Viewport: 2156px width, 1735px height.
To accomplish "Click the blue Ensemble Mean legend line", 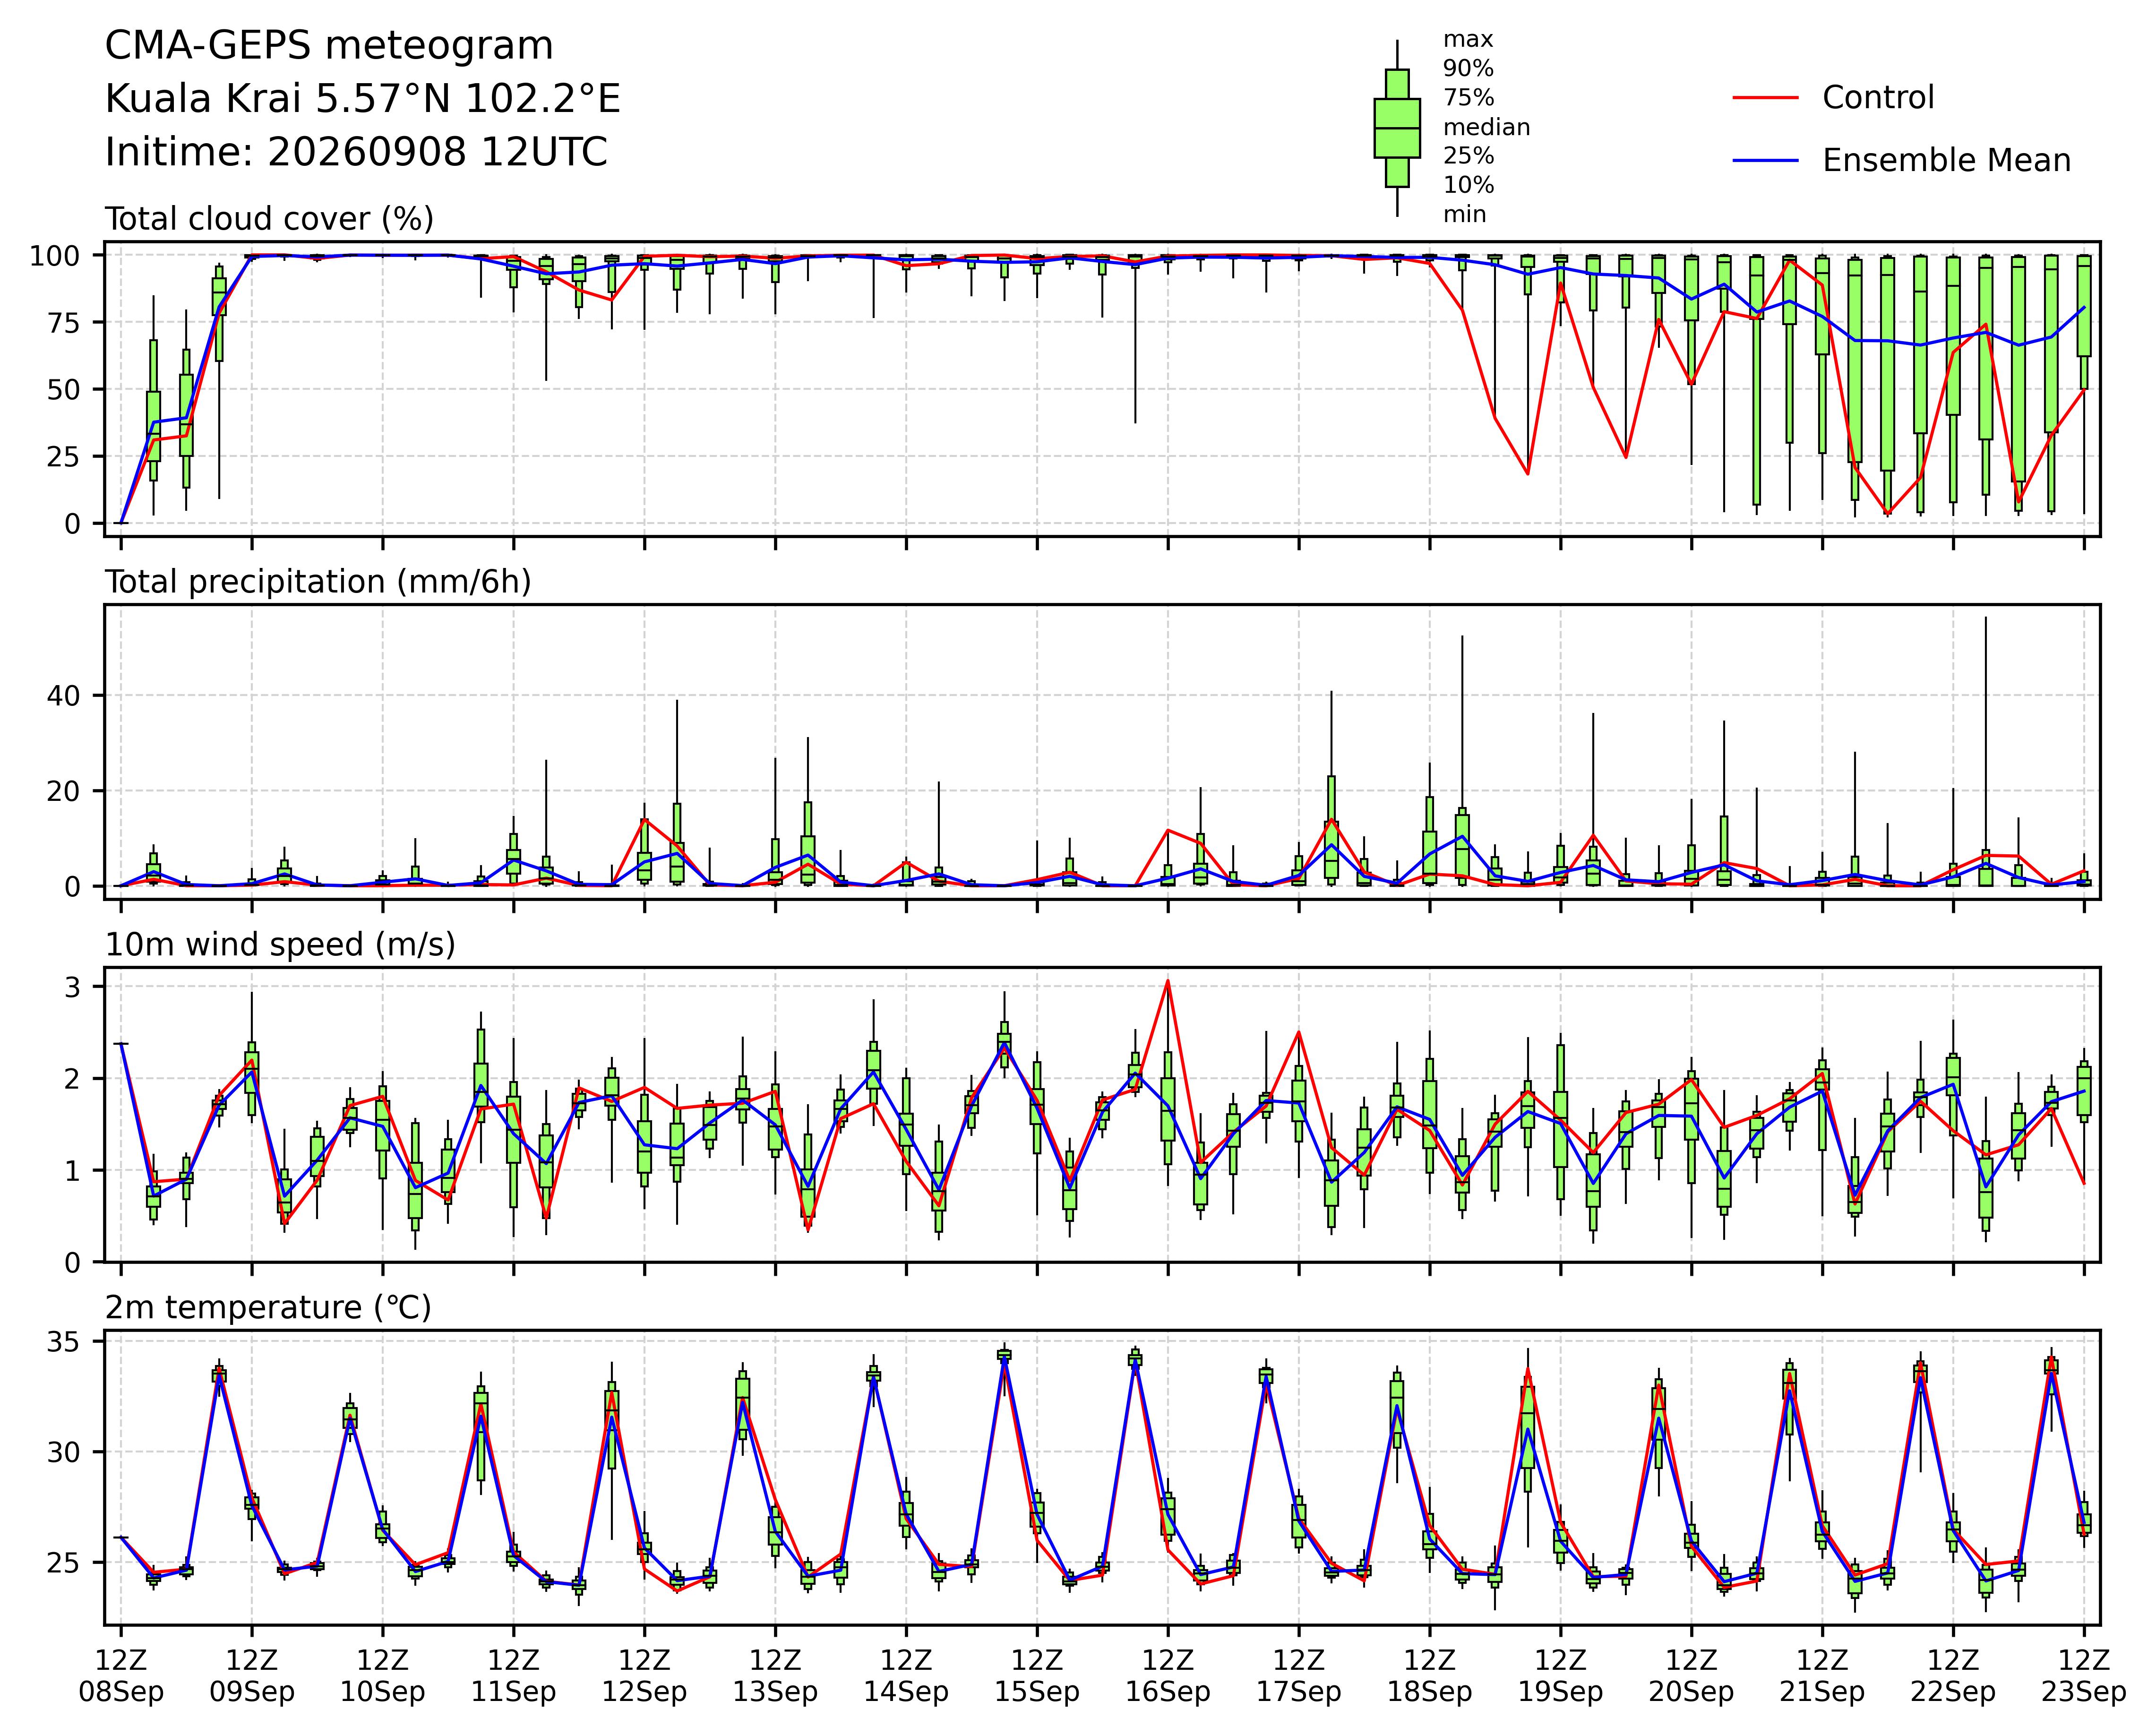I will point(1766,161).
